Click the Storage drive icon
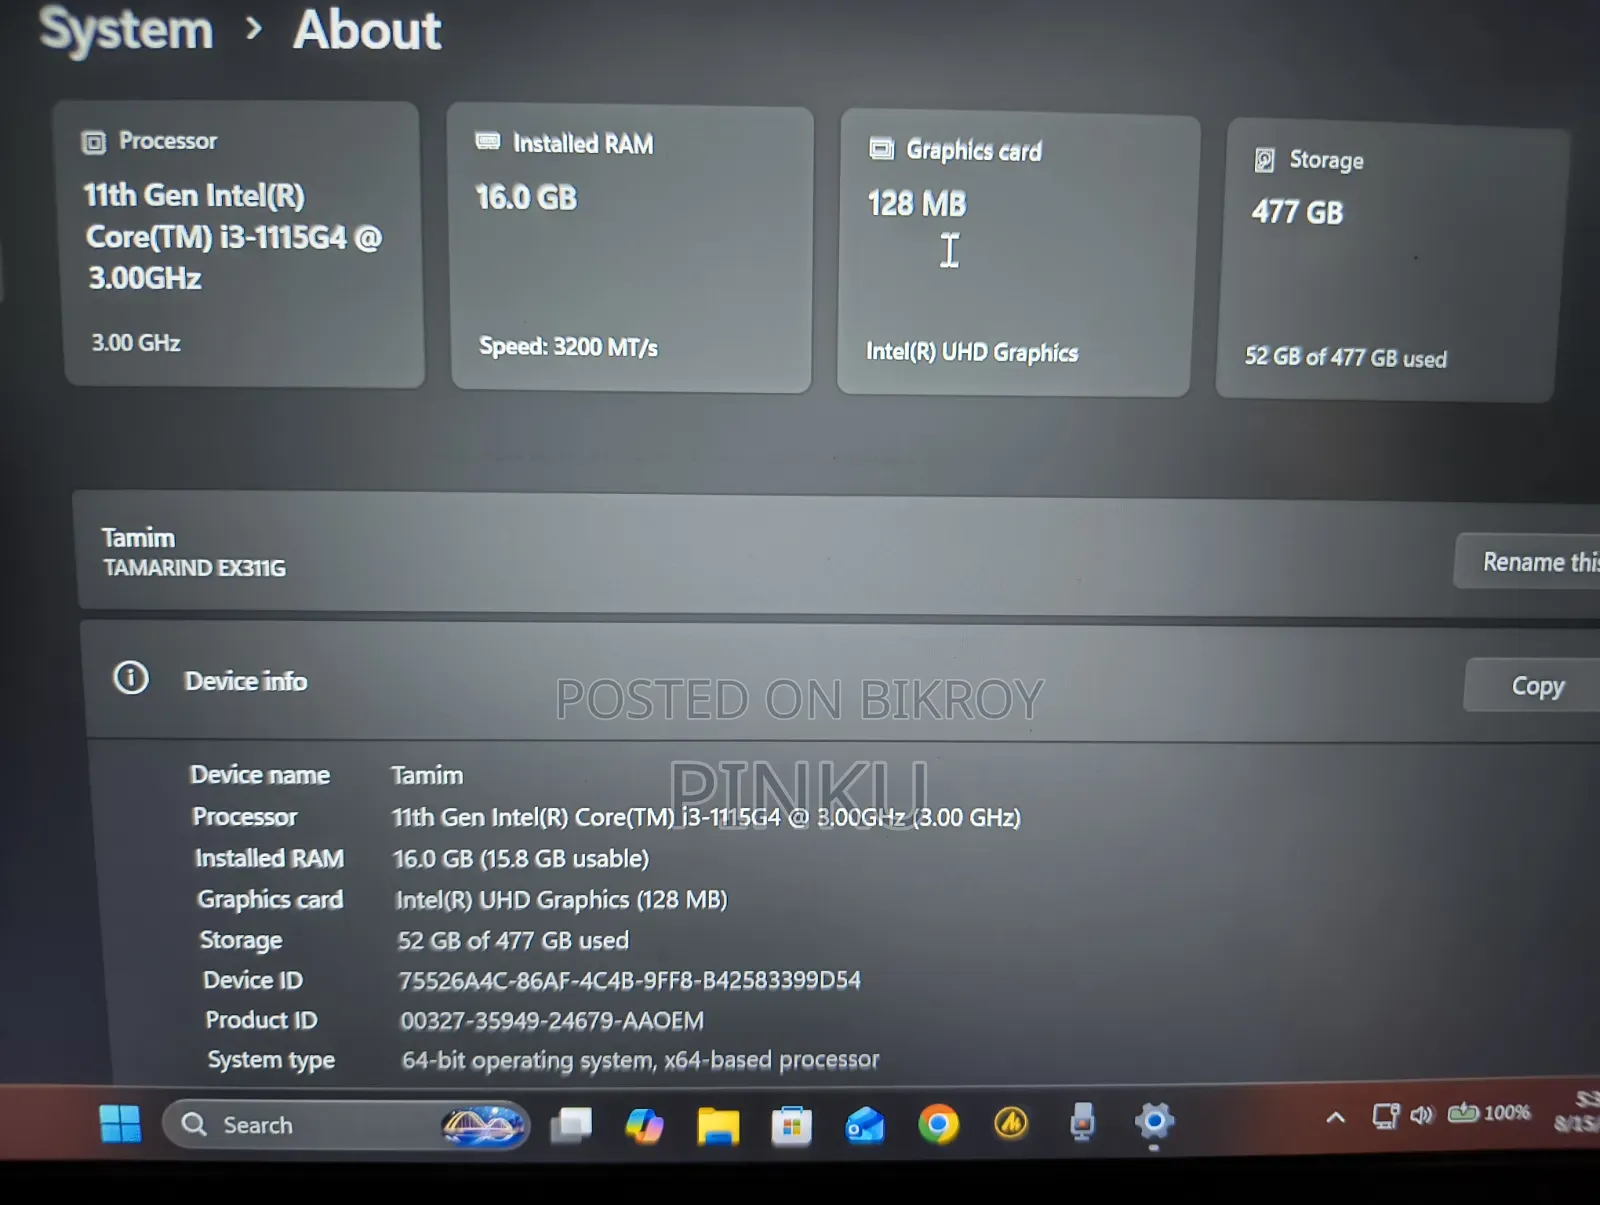Image resolution: width=1600 pixels, height=1205 pixels. click(1265, 159)
